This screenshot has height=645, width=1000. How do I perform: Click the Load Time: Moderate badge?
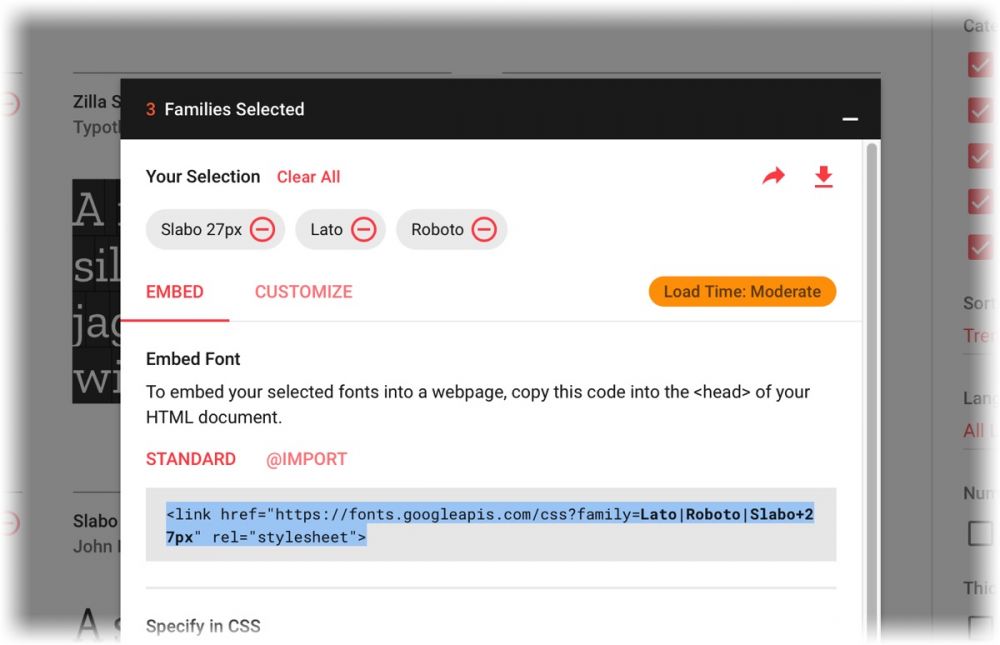pos(742,292)
